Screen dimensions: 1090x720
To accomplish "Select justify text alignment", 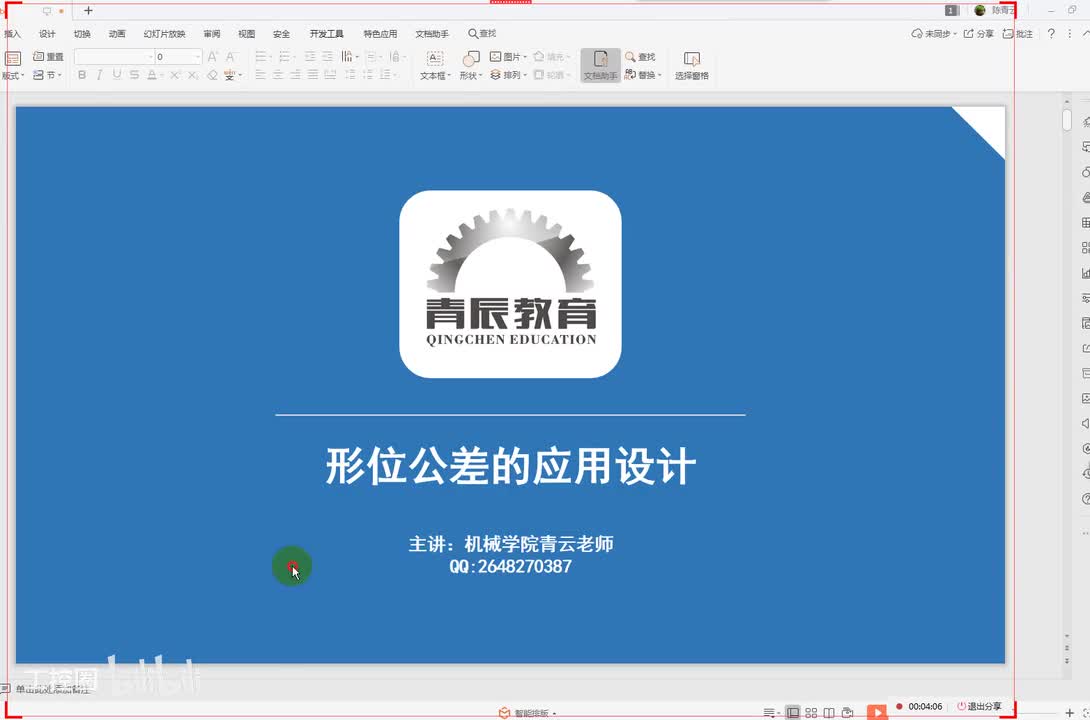I will (313, 75).
